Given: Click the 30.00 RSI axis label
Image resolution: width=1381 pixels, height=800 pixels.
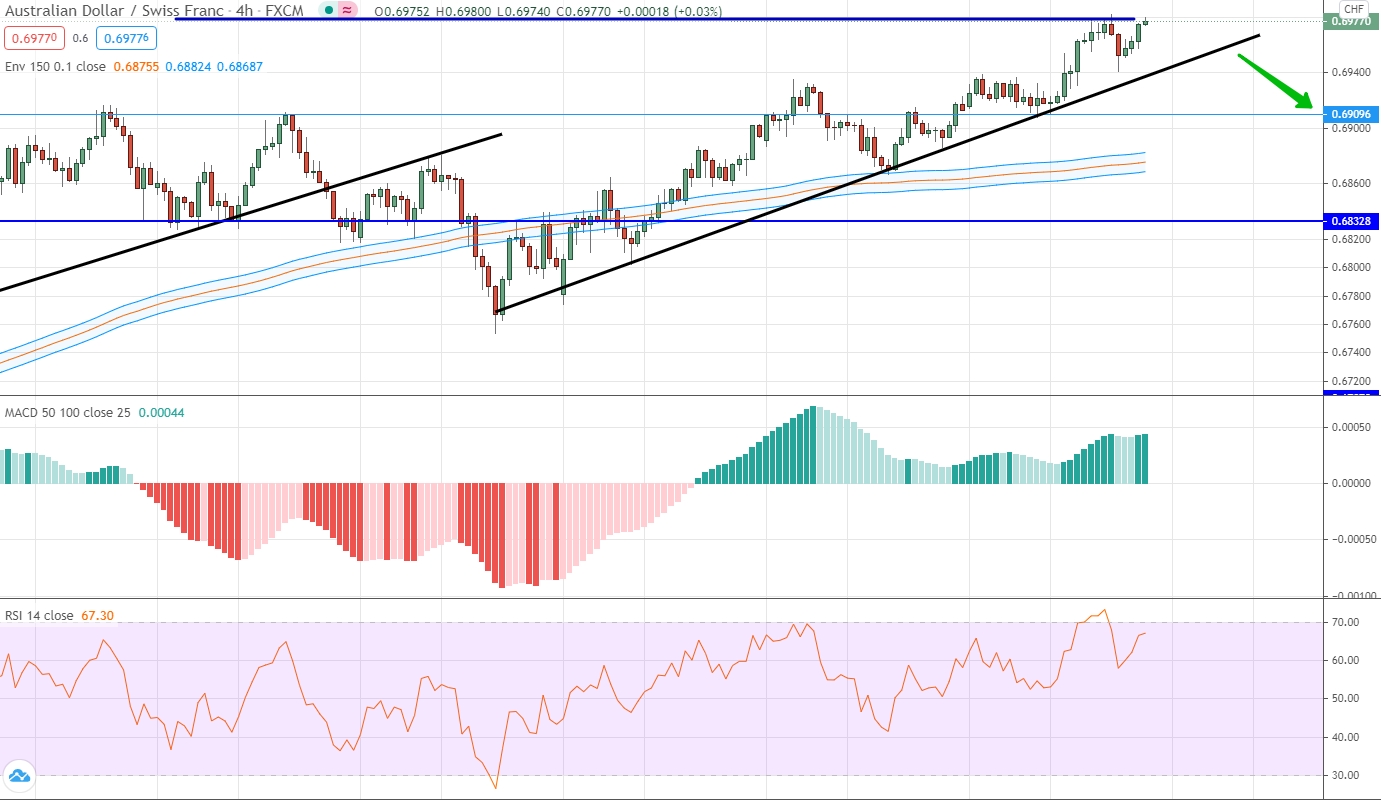Looking at the screenshot, I should [x=1345, y=775].
